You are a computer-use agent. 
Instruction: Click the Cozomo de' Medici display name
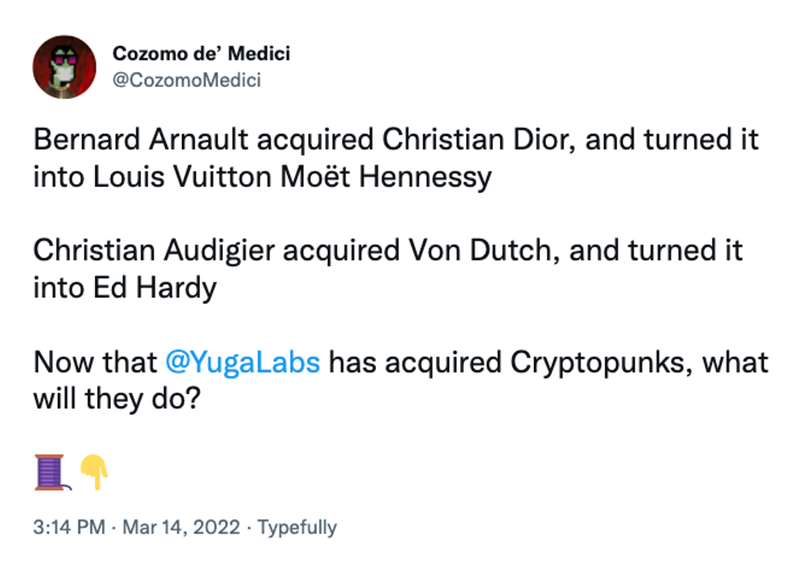pos(201,53)
